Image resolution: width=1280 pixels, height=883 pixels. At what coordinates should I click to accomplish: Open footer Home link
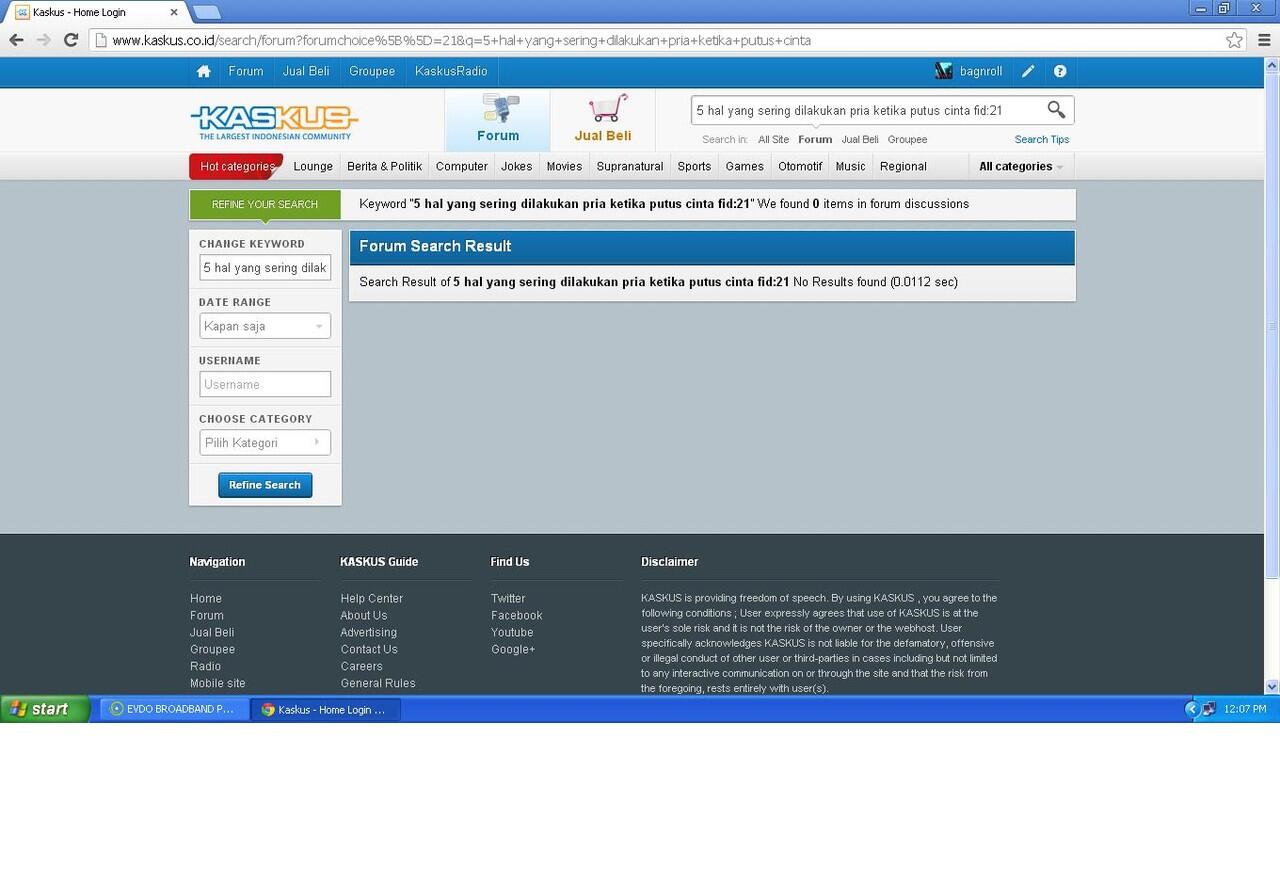pos(206,598)
